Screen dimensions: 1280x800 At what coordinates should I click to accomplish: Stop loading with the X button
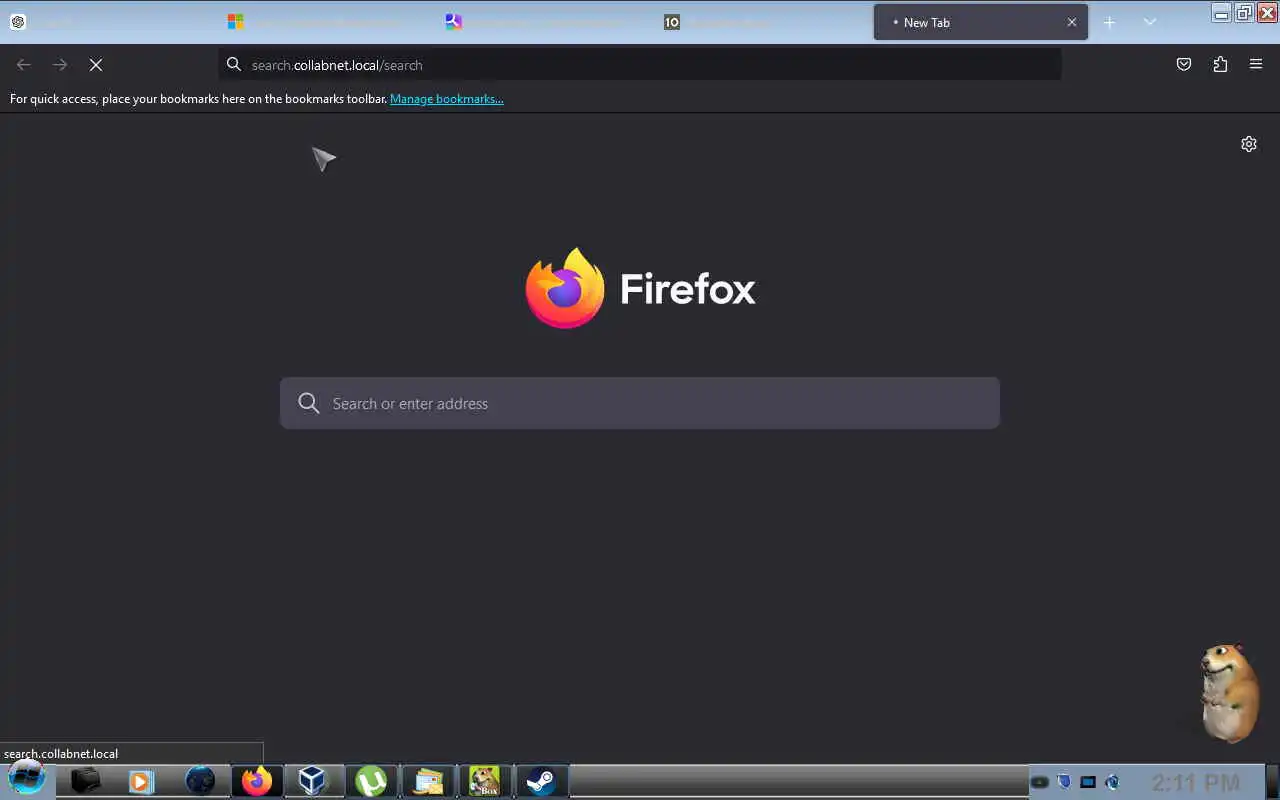[96, 64]
